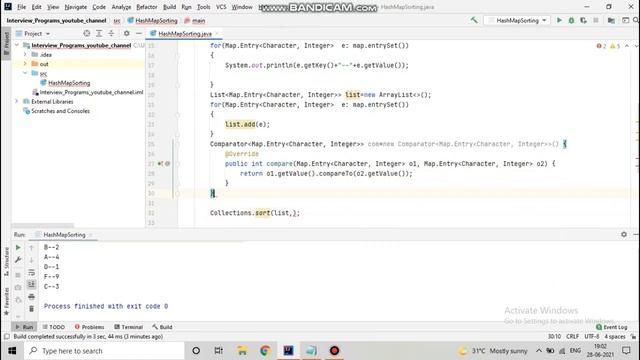Open the HashMapSorting run configuration dropdown
Image resolution: width=640 pixels, height=360 pixels.
tap(517, 20)
